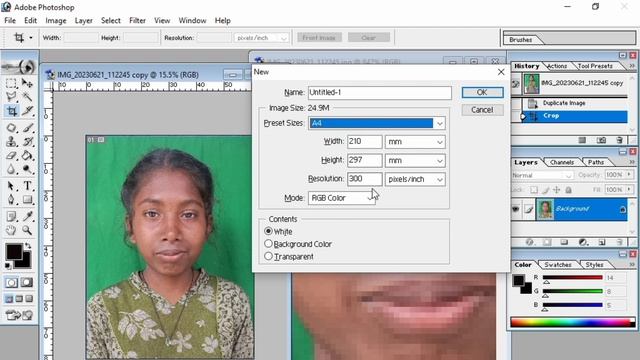Select the Path Selection arrow tool
640x360 pixels.
click(11, 186)
